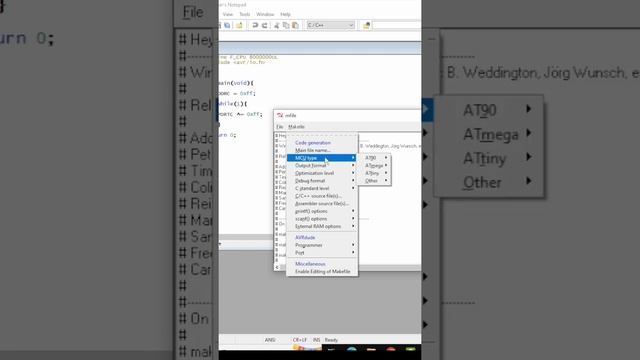Select AT90 in the small MCU type submenu
Image resolution: width=640 pixels, height=360 pixels.
[x=375, y=158]
